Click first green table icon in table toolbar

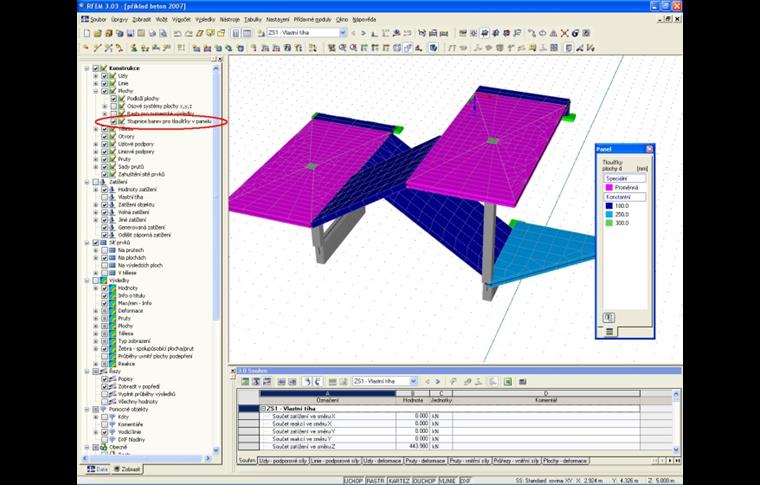coord(245,381)
